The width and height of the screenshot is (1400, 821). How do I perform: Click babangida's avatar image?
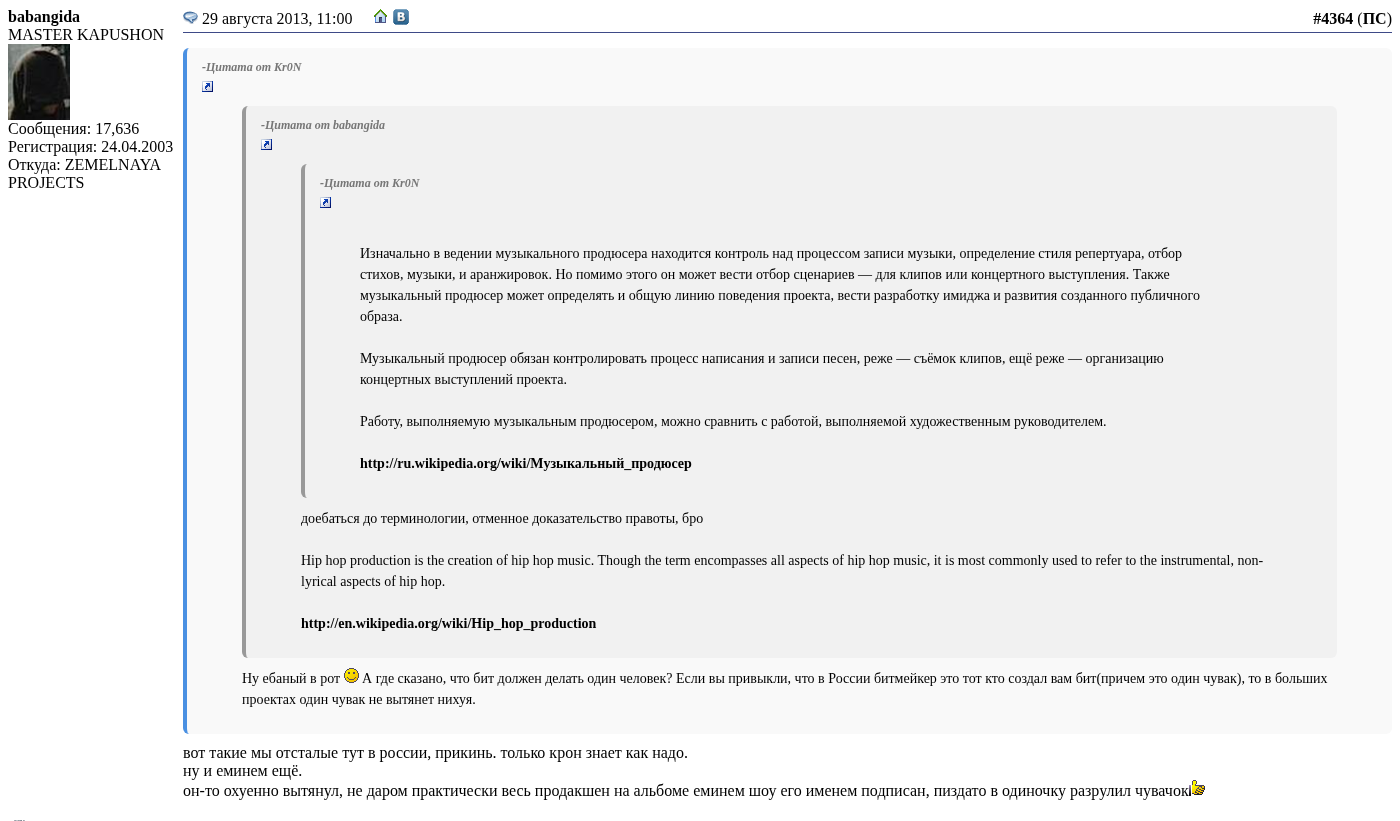[39, 82]
